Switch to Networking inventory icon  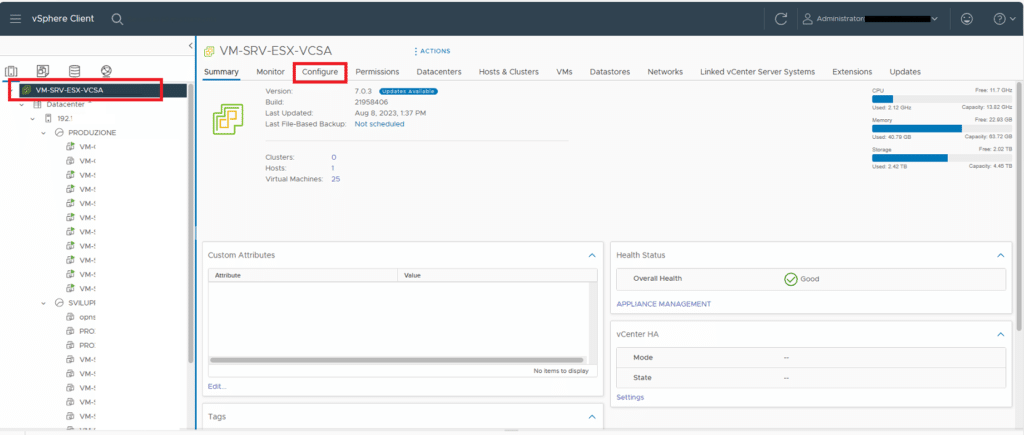[106, 71]
